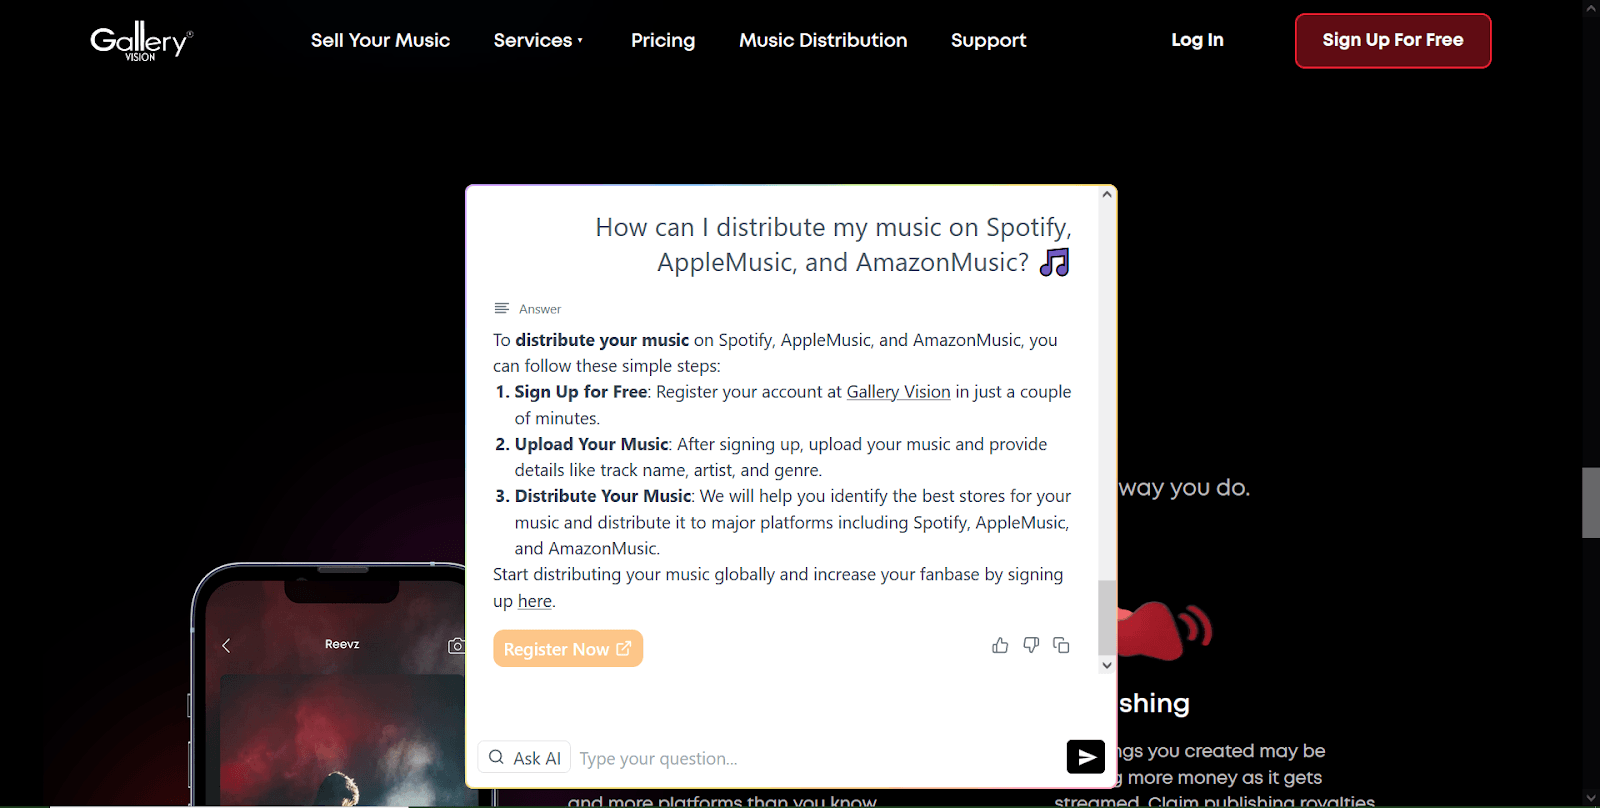Click the music note emoji in question
The height and width of the screenshot is (808, 1600).
point(1055,262)
